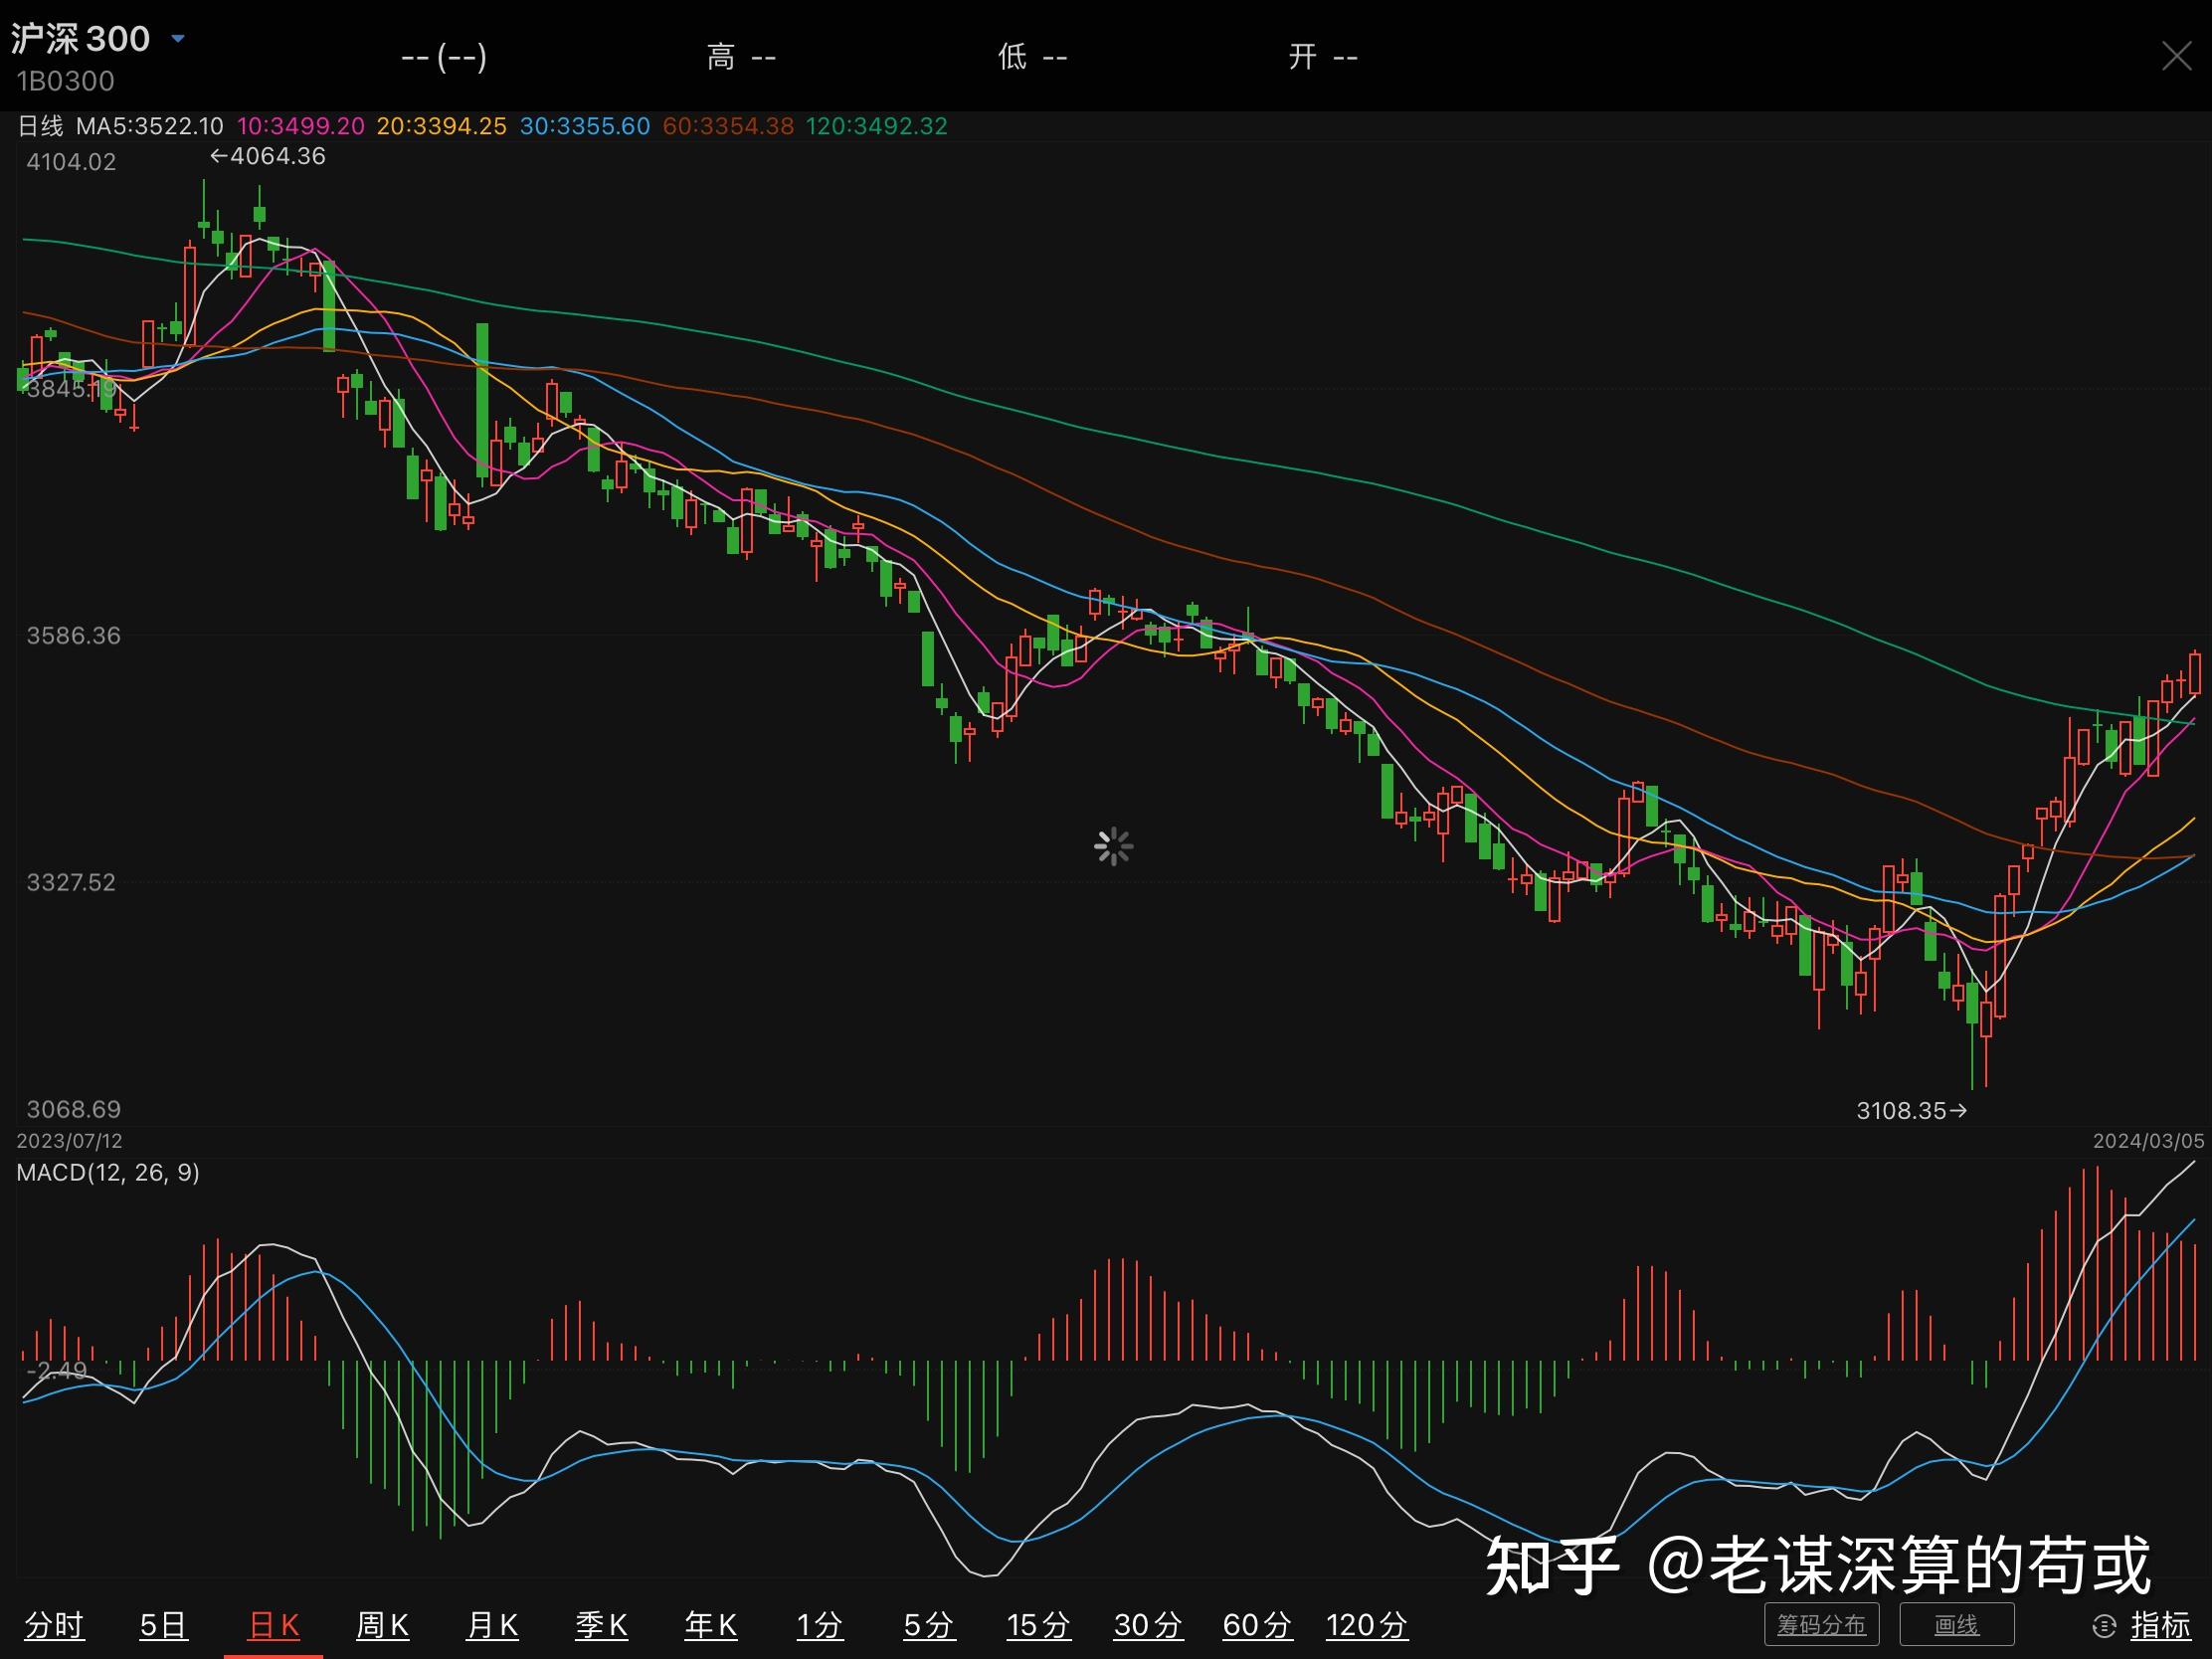Click the 指标 indicator settings icon
Image resolution: width=2212 pixels, height=1659 pixels.
(x=2104, y=1626)
